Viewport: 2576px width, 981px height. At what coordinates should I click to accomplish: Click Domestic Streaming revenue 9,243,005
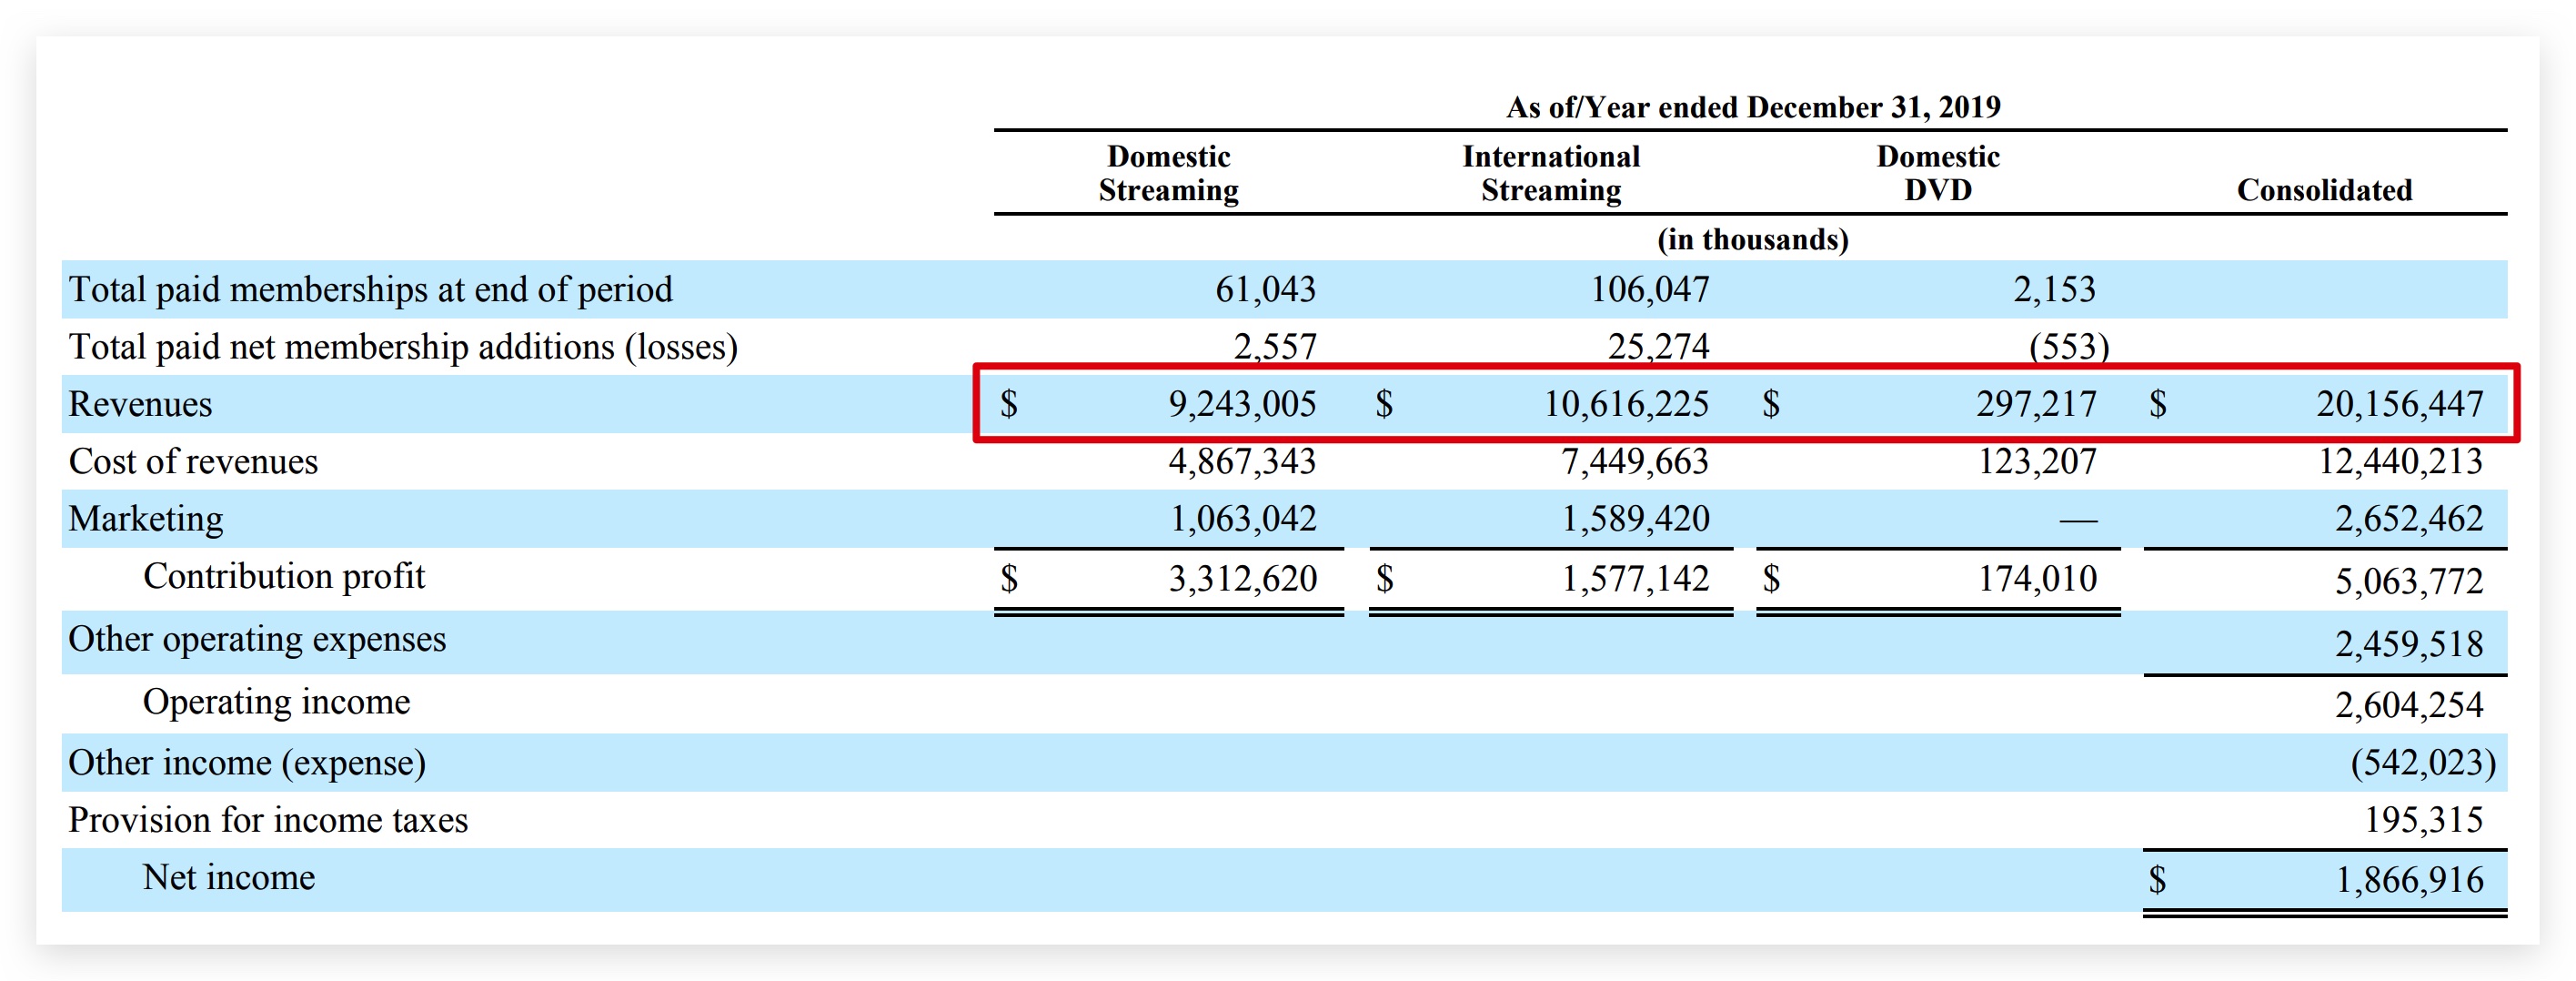[x=1242, y=404]
